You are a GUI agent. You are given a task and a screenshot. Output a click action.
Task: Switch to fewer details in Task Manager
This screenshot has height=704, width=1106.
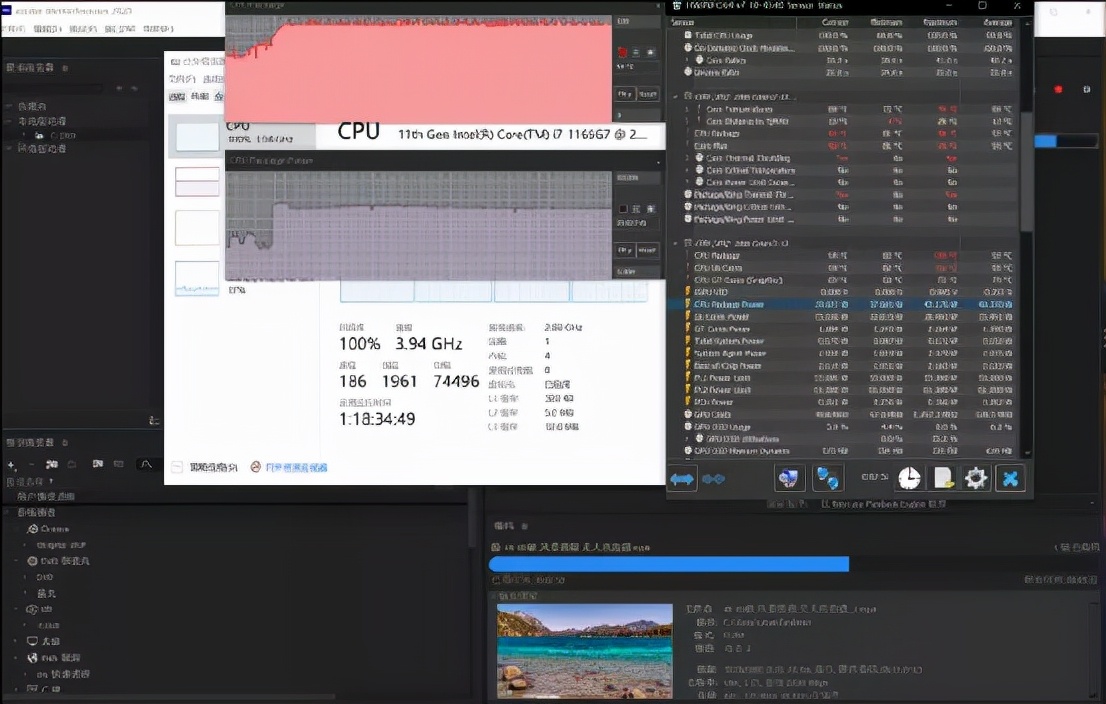[205, 467]
